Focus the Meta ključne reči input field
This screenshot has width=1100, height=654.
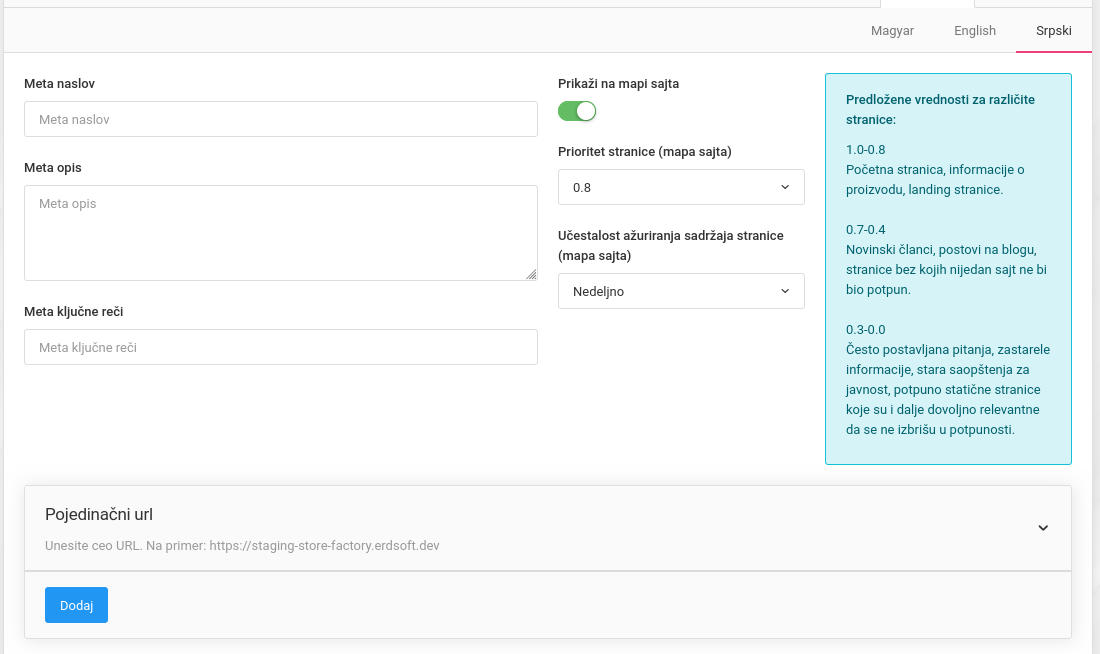coord(281,347)
